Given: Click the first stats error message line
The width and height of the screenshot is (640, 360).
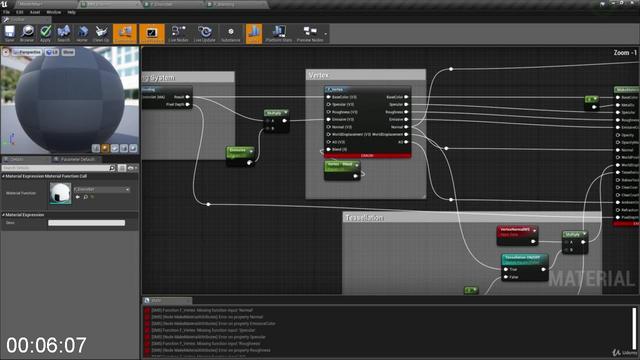Looking at the screenshot, I should click(x=202, y=310).
